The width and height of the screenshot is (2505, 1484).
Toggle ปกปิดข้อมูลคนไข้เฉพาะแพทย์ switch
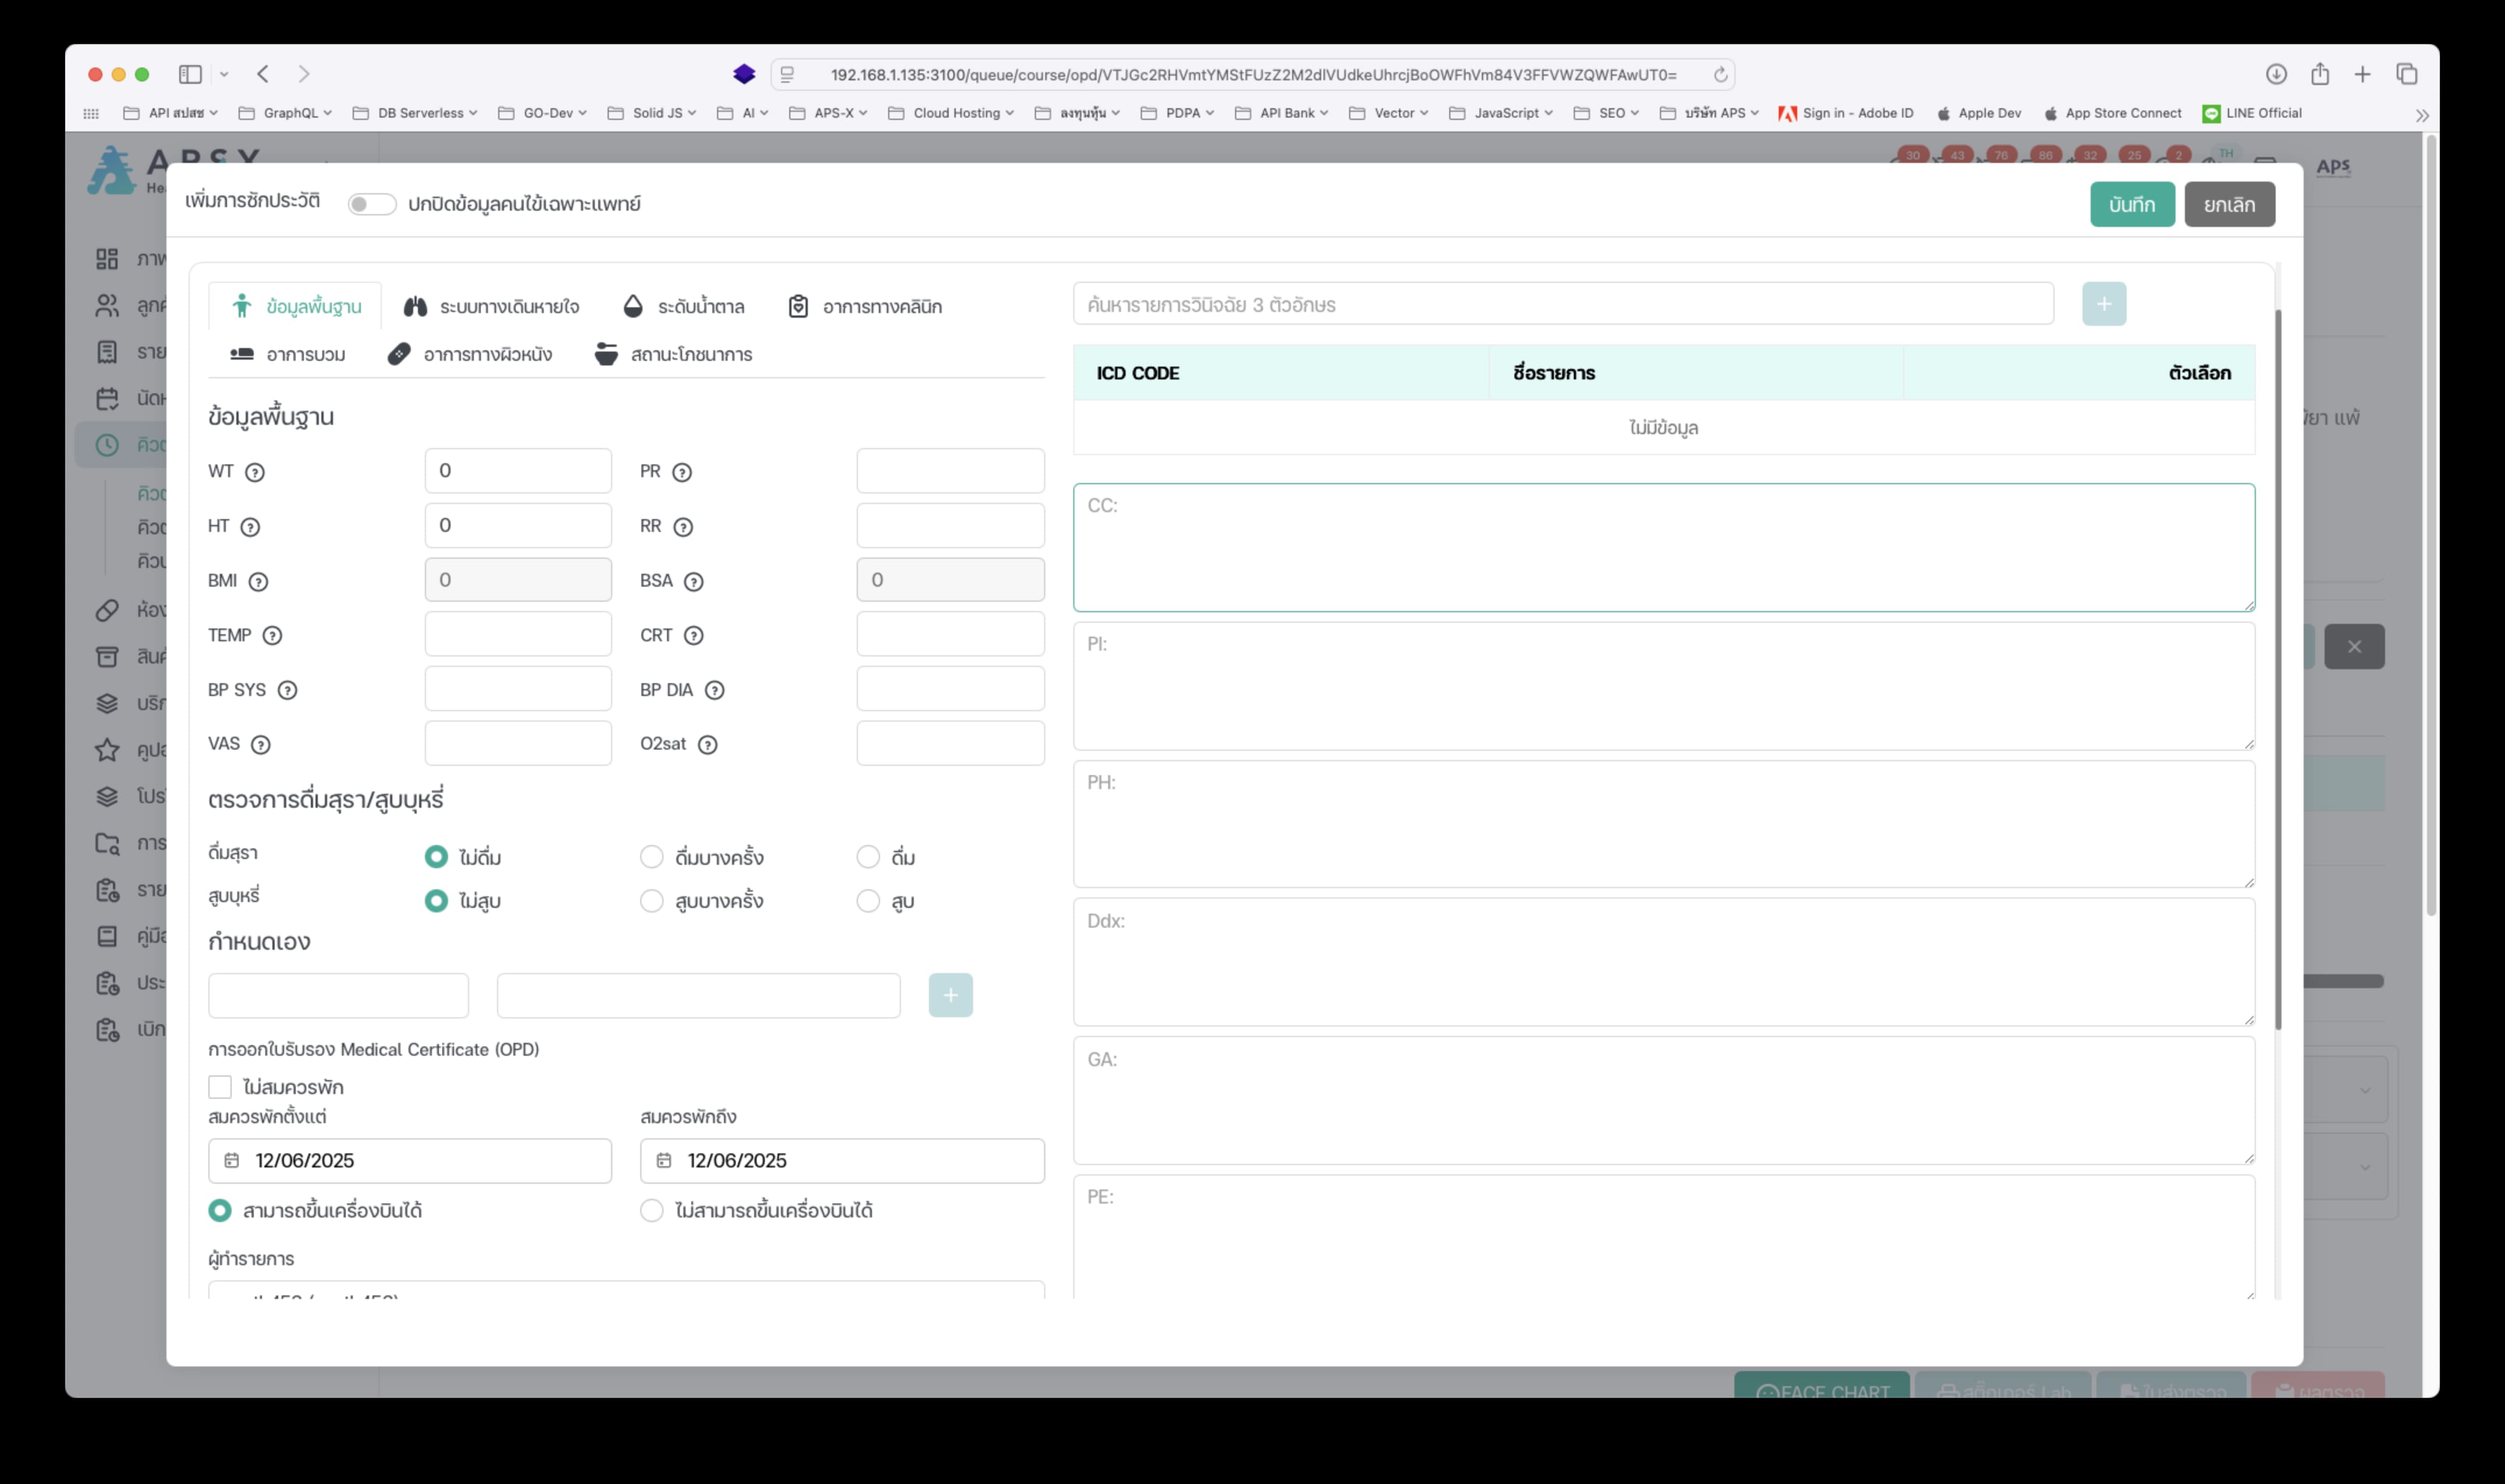(371, 204)
